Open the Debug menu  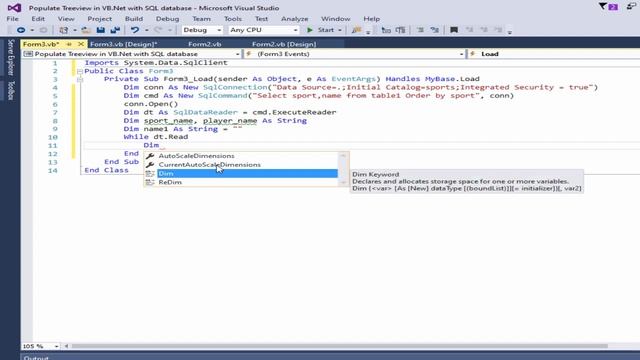pyautogui.click(x=167, y=19)
